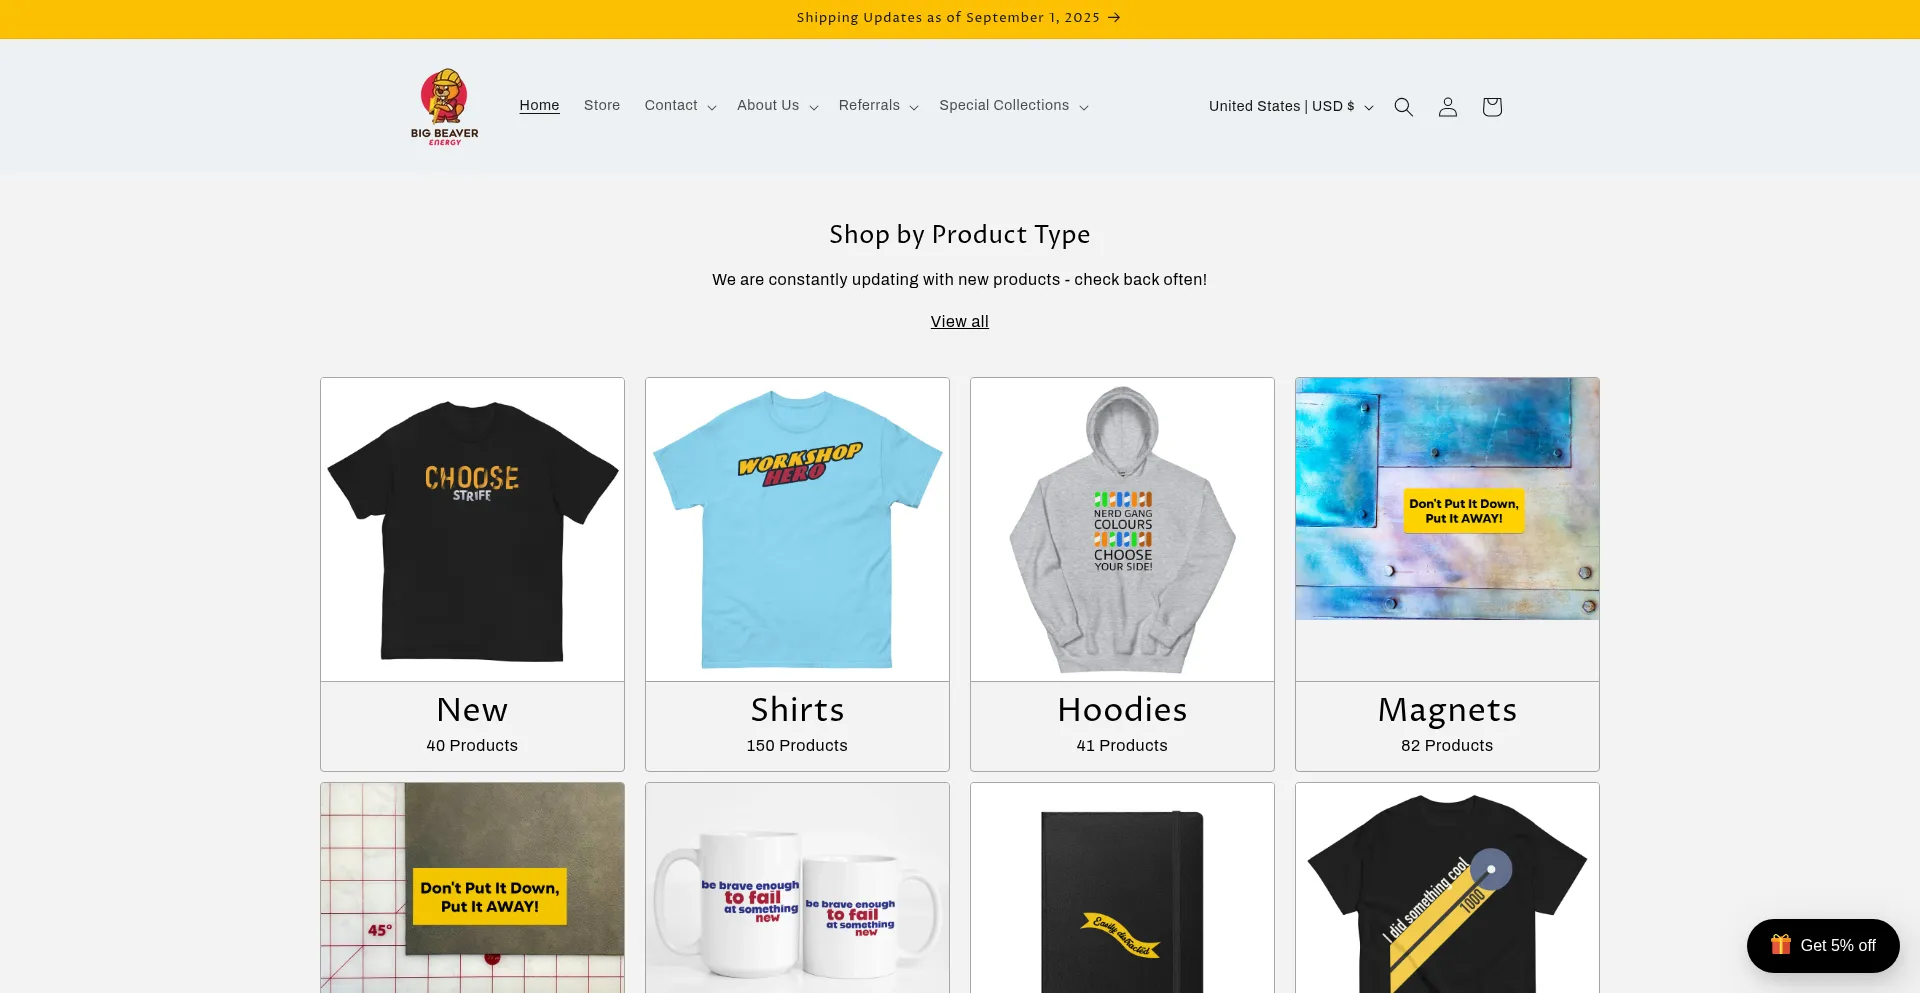Open the Special Collections dropdown
Screen dimensions: 1920x993
1013,106
